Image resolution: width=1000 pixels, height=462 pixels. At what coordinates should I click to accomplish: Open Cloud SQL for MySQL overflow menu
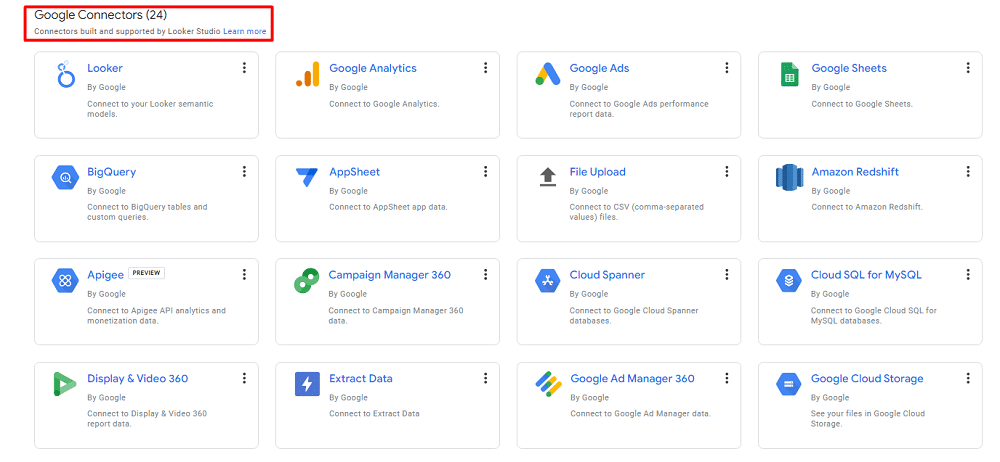tap(968, 274)
